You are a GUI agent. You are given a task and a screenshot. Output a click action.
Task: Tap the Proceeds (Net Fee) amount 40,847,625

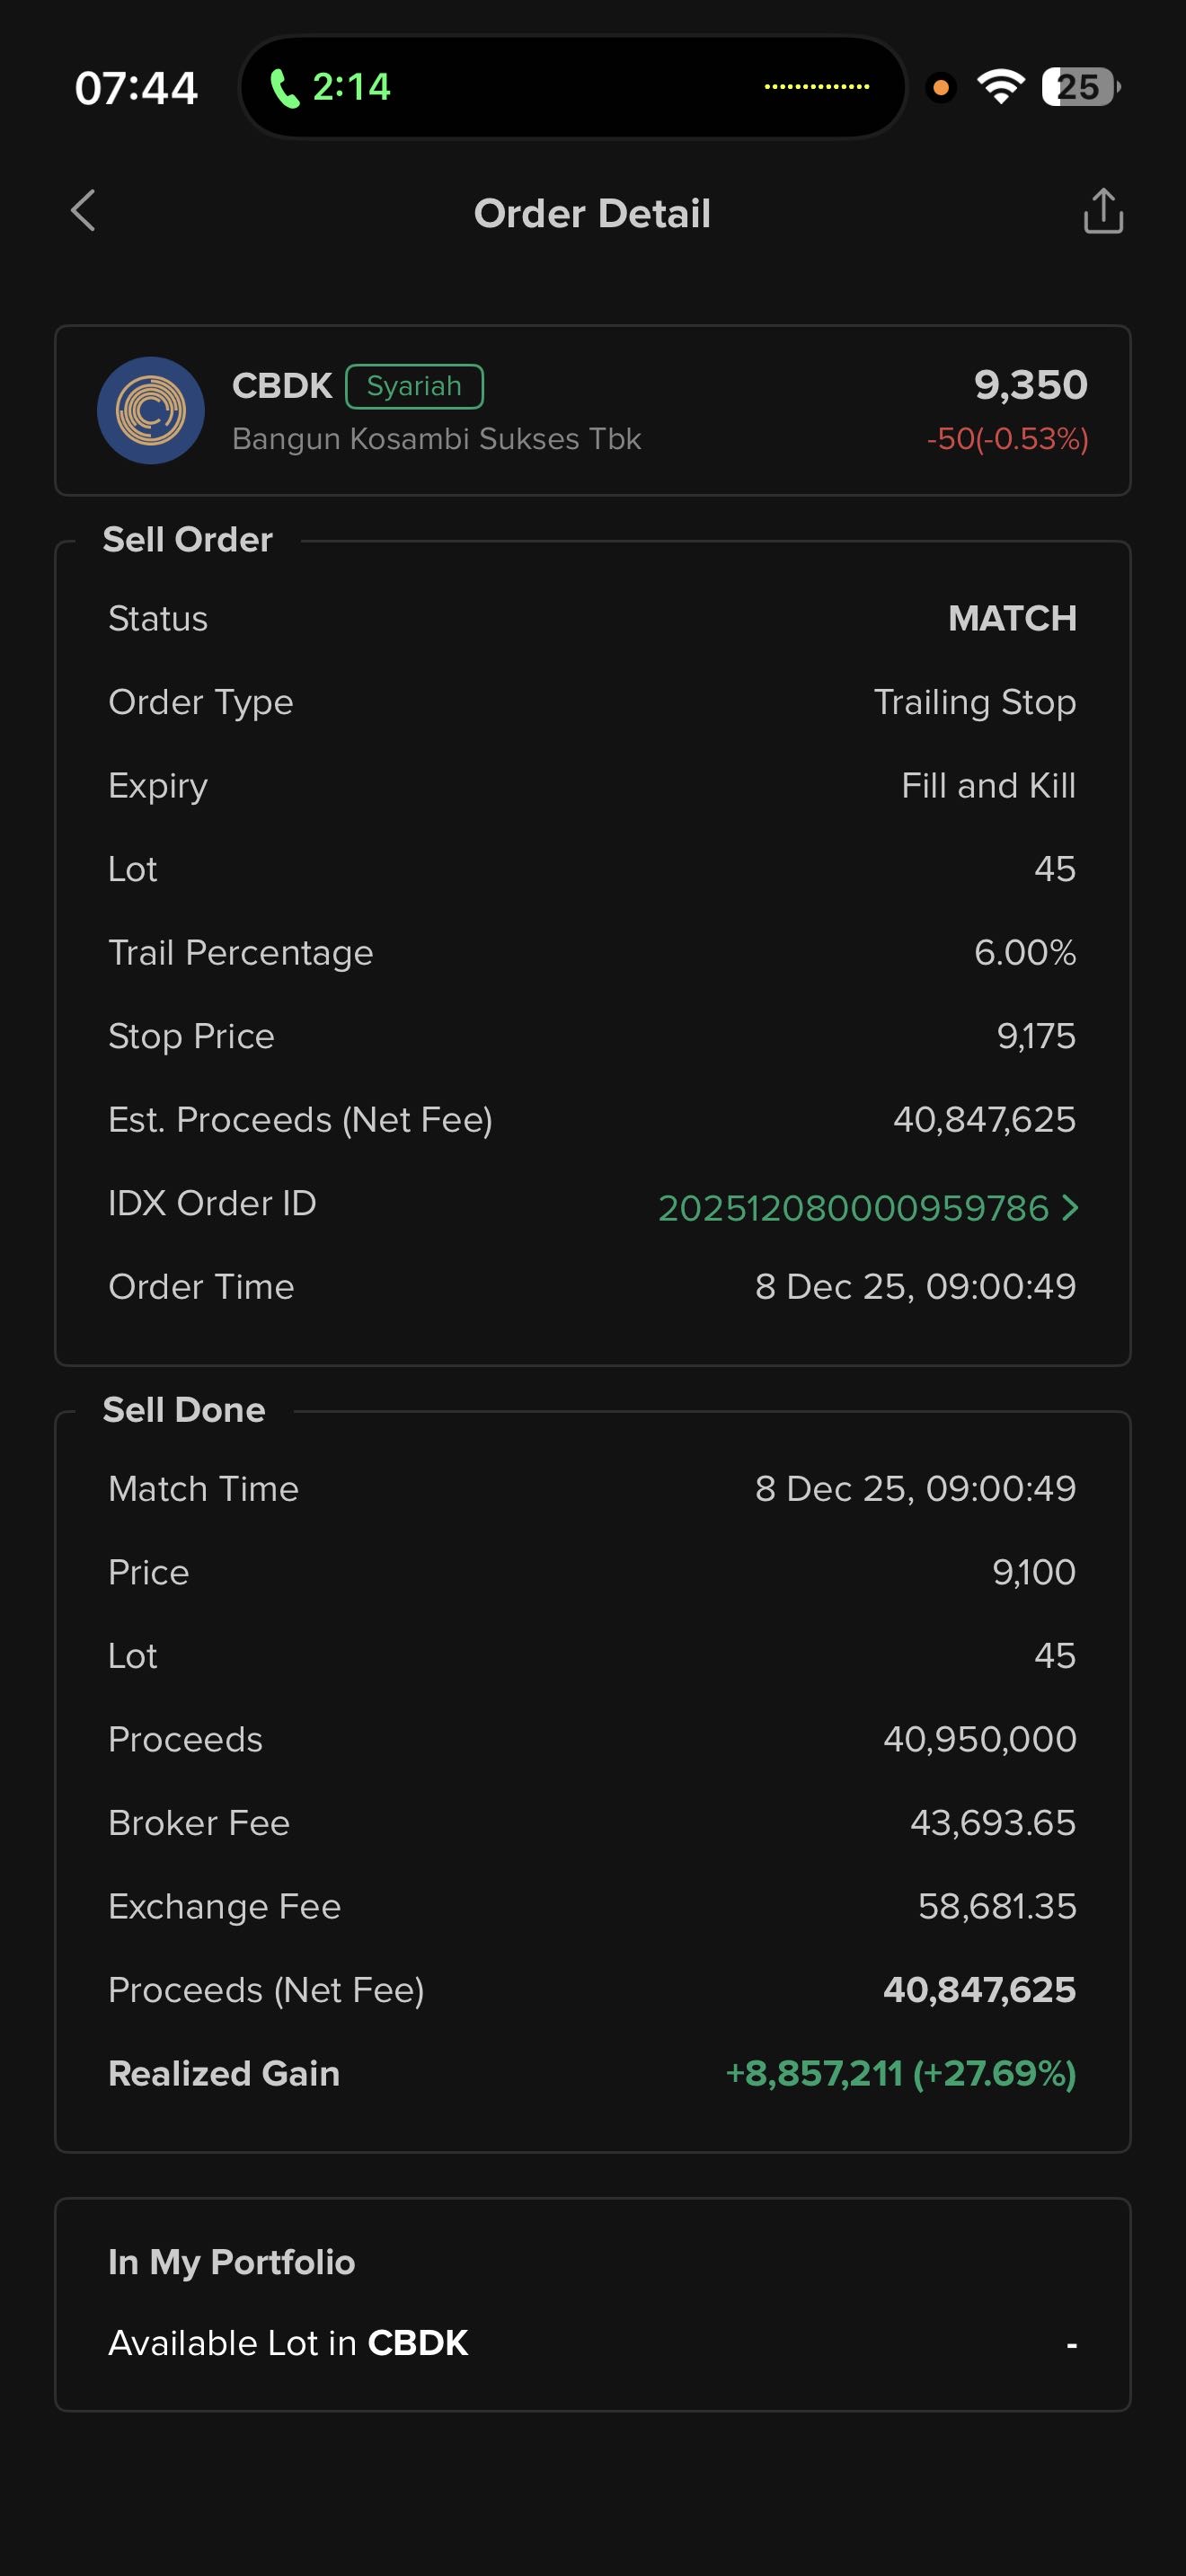979,1990
